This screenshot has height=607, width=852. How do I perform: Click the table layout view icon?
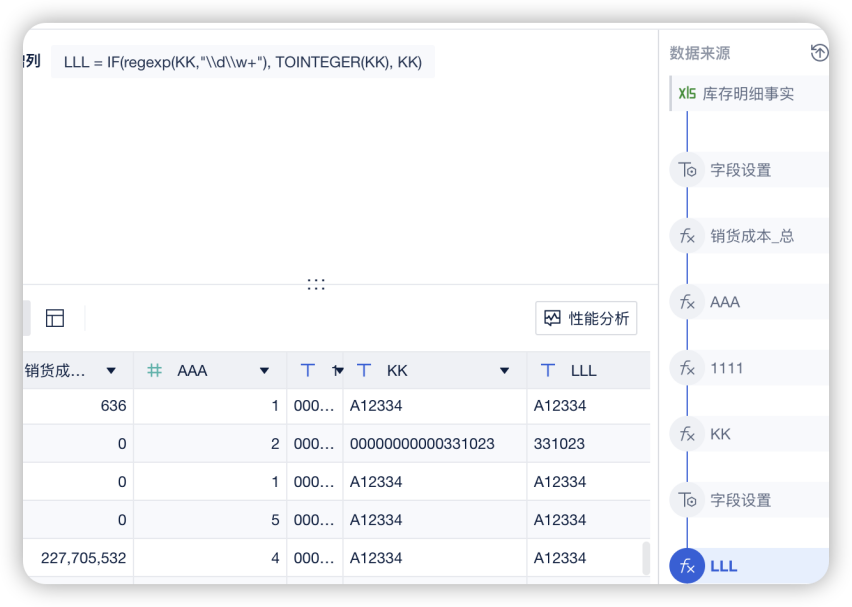coord(55,318)
